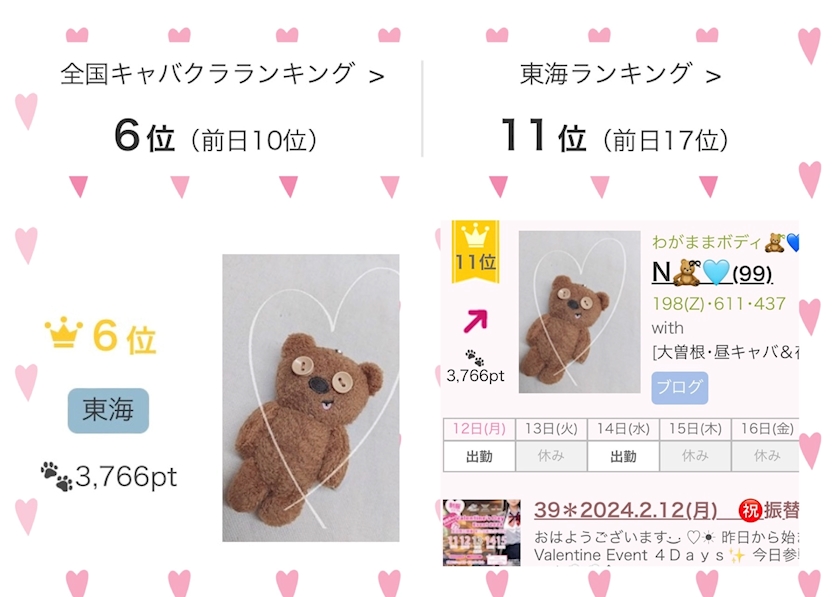840x597 pixels.
Task: Click the pink upward trend arrow
Action: click(476, 321)
